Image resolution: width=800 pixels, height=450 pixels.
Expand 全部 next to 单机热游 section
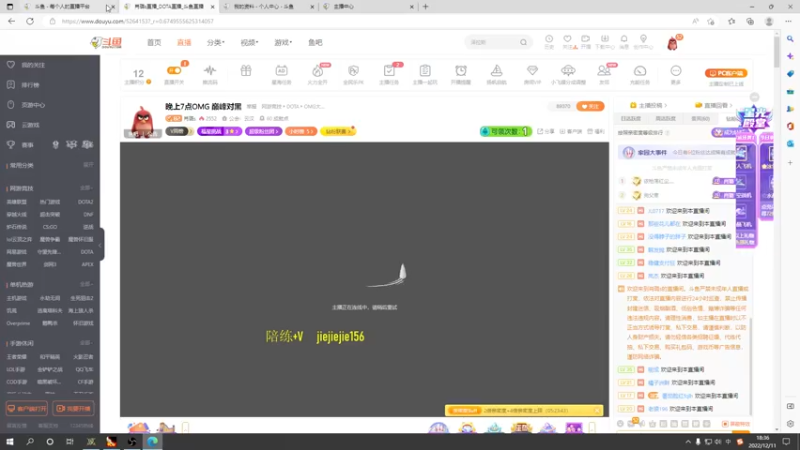86,284
